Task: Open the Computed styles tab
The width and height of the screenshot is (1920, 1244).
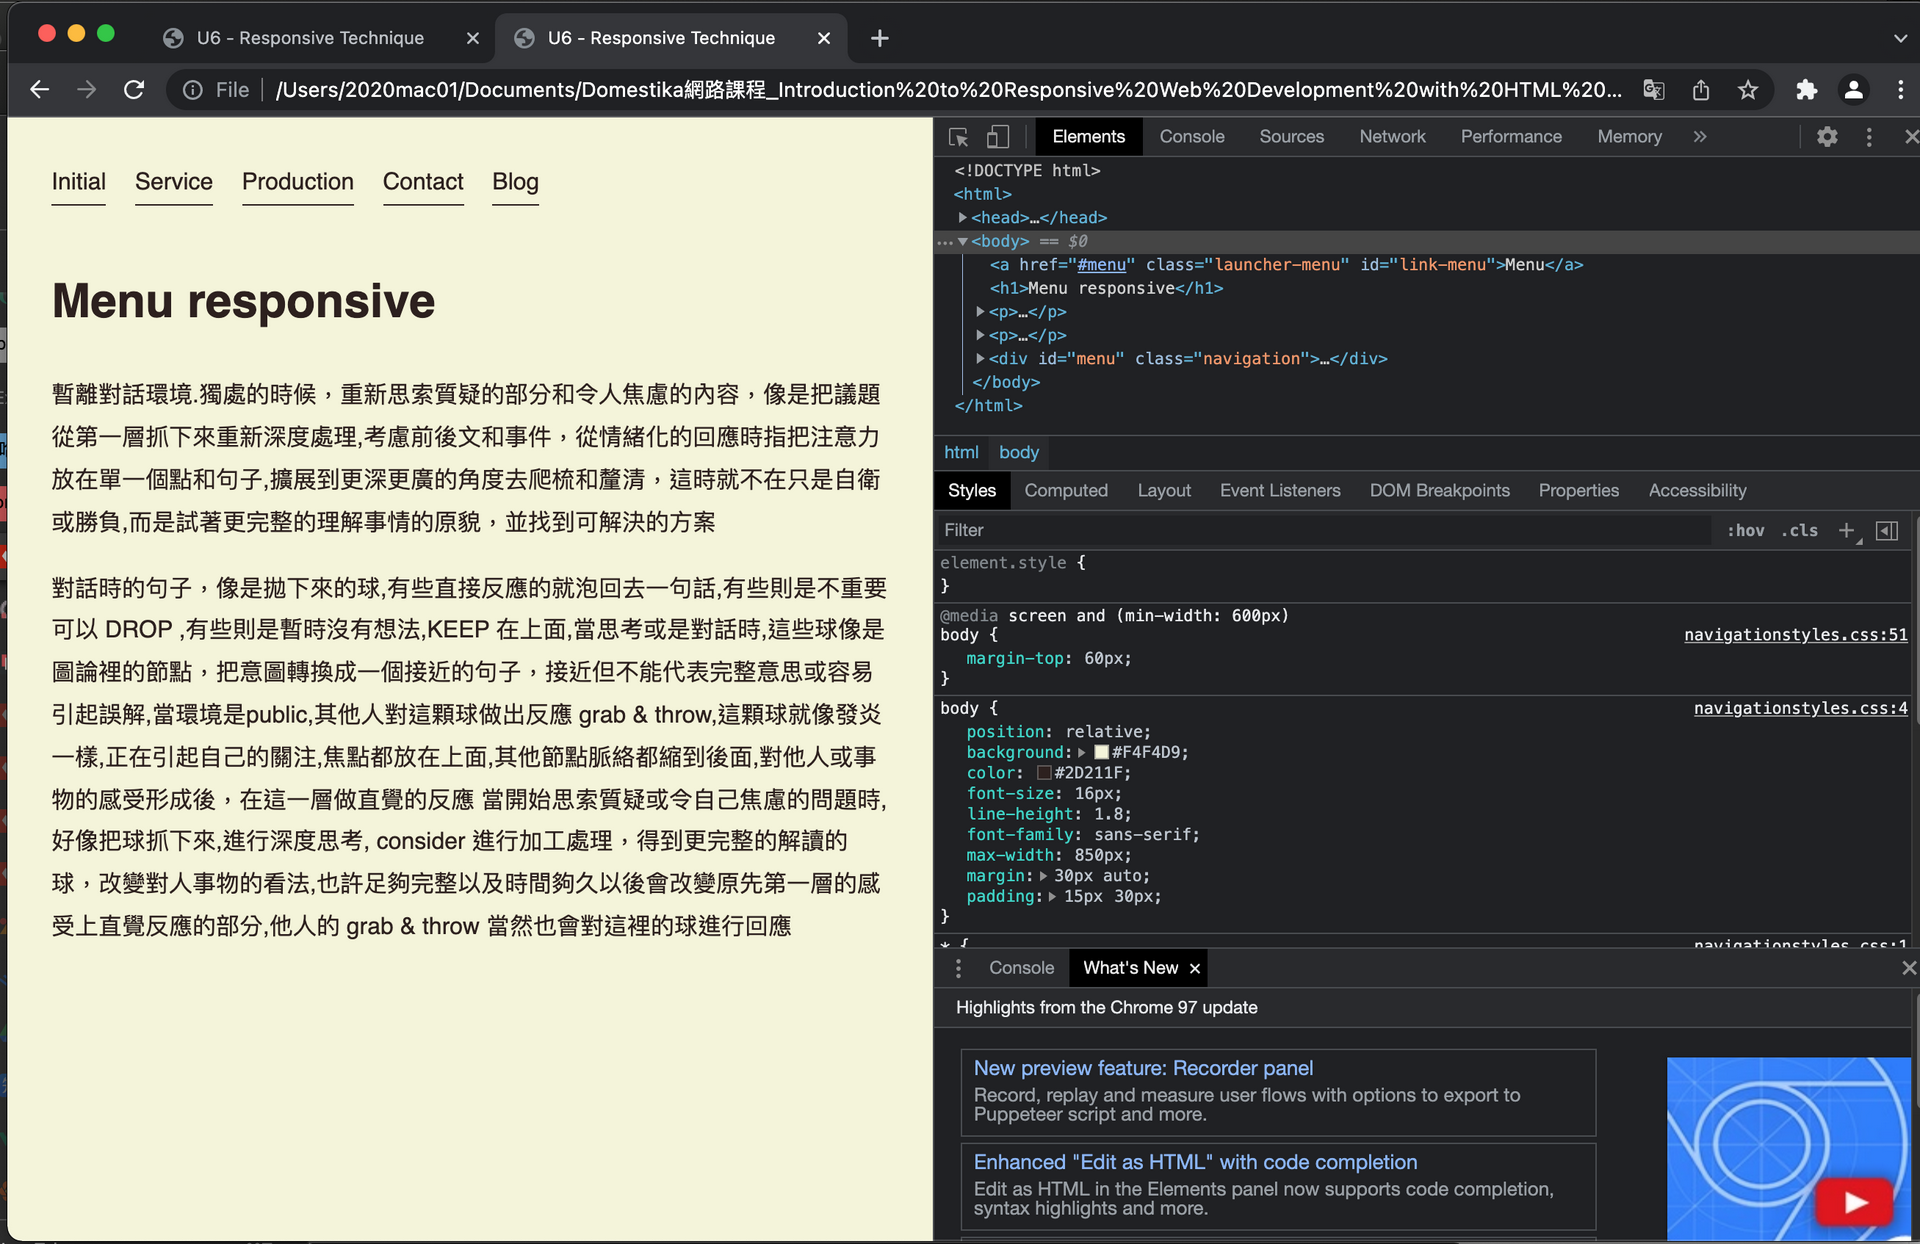Action: pos(1066,490)
